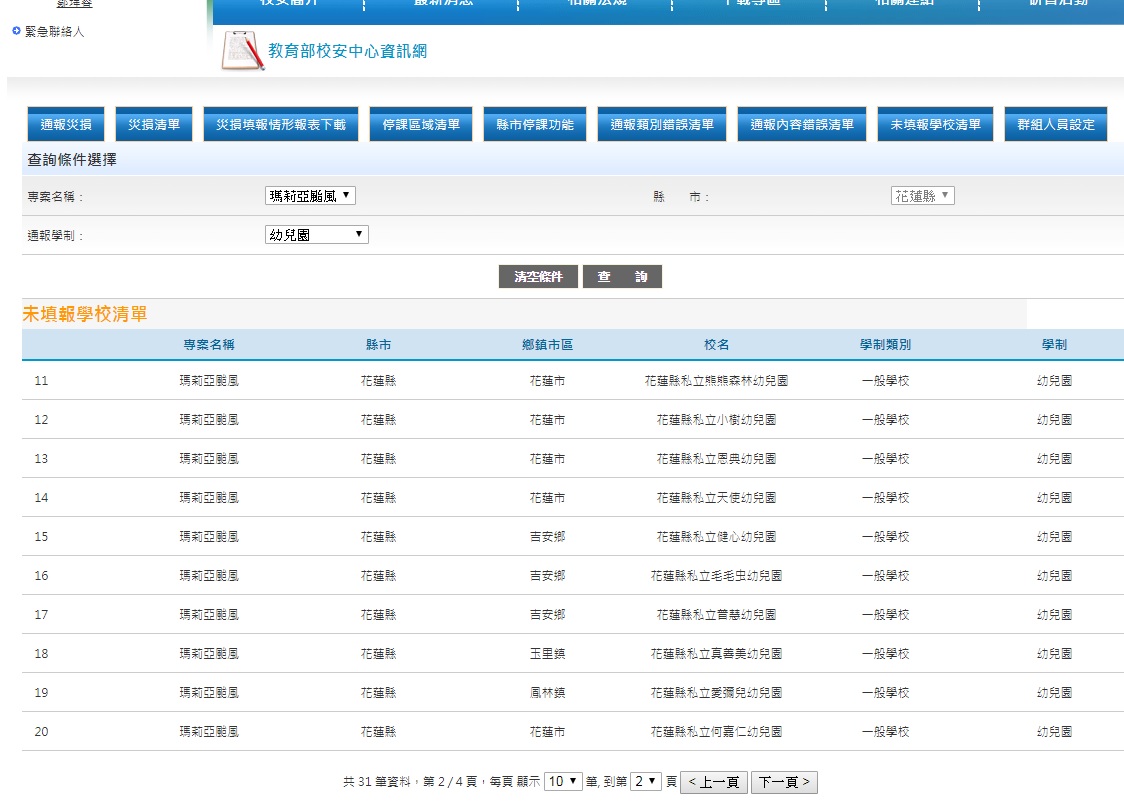Open the 緊急聯絡人 sidebar link

point(55,32)
